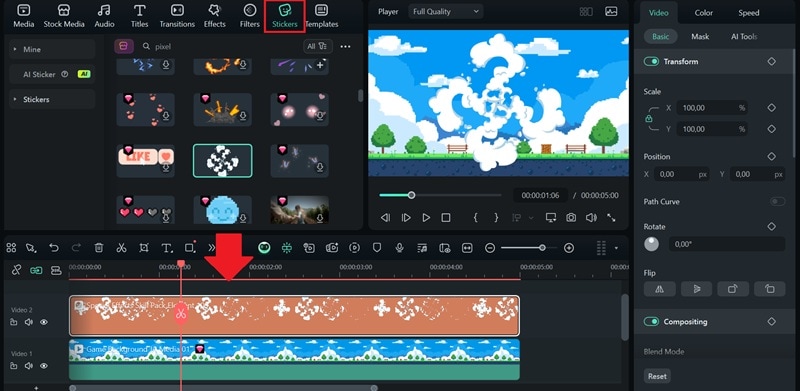Screen dimensions: 800x391
Task: Click the player volume speaker icon
Action: (x=591, y=217)
